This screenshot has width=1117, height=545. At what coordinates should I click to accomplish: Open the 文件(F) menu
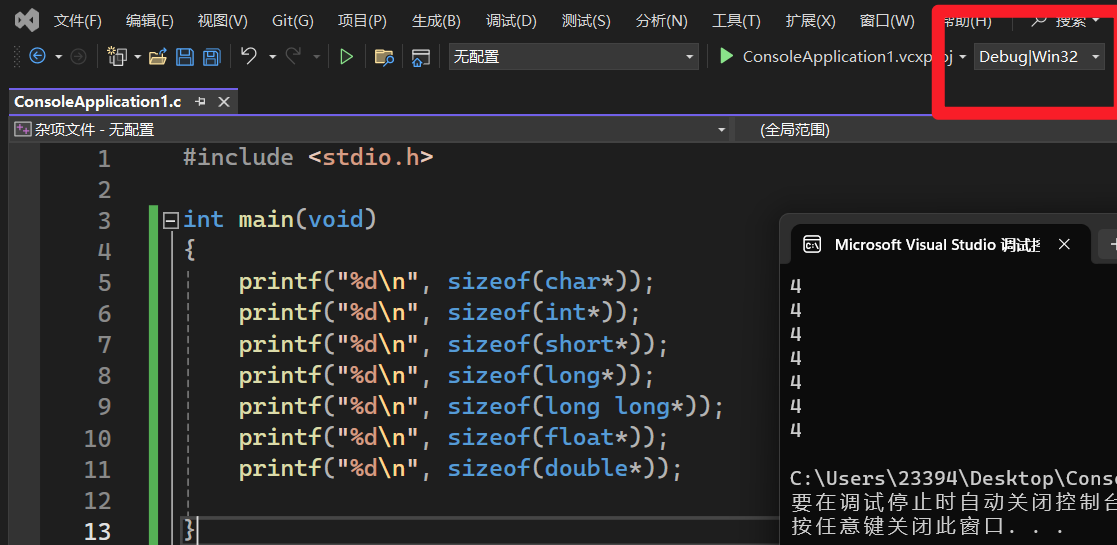click(x=78, y=21)
